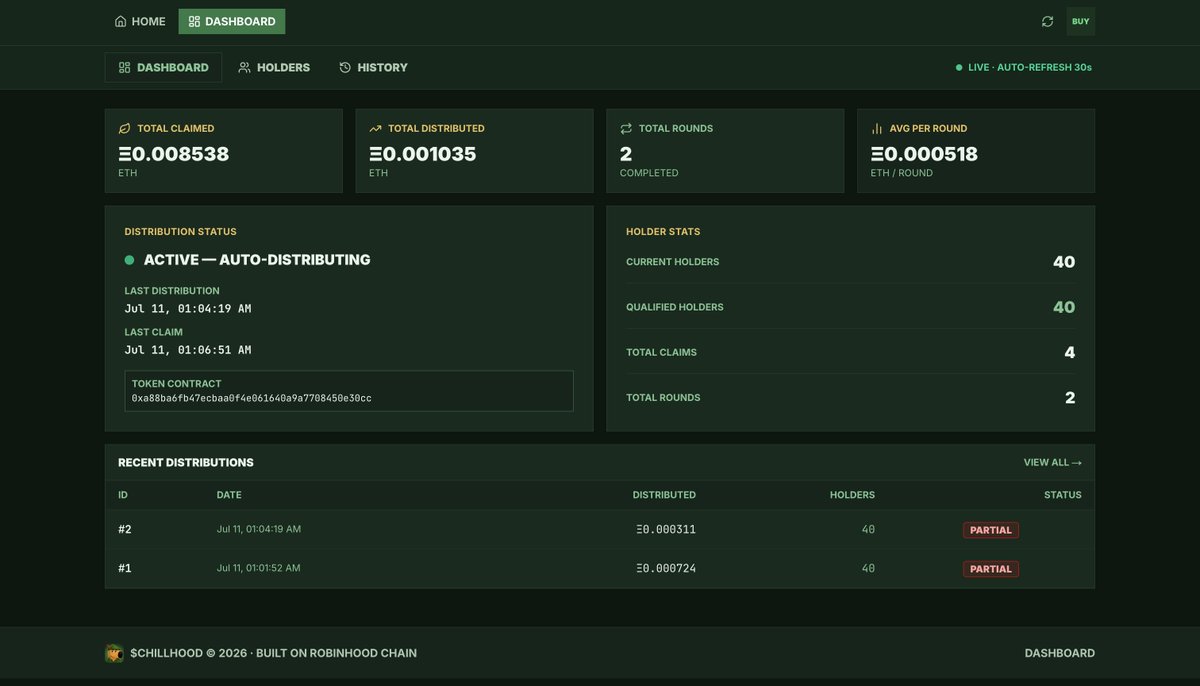Viewport: 1200px width, 686px height.
Task: Click the PARTIAL badge on row #2
Action: point(991,530)
